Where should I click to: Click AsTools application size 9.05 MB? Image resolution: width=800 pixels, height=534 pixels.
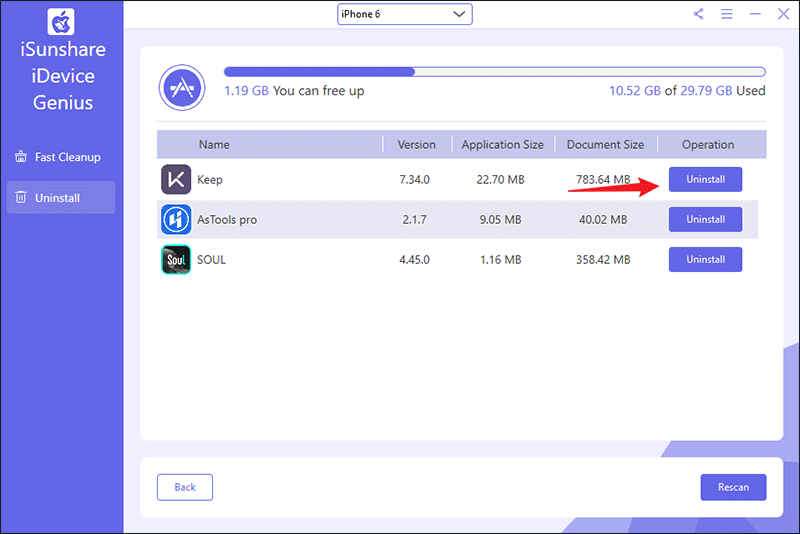[x=501, y=220]
